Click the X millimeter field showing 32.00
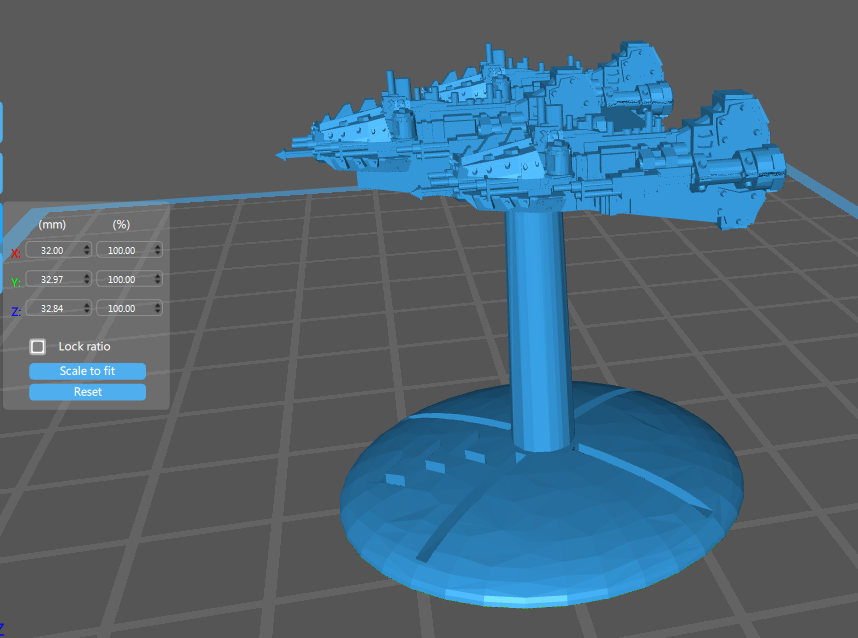Viewport: 858px width, 638px height. point(53,250)
